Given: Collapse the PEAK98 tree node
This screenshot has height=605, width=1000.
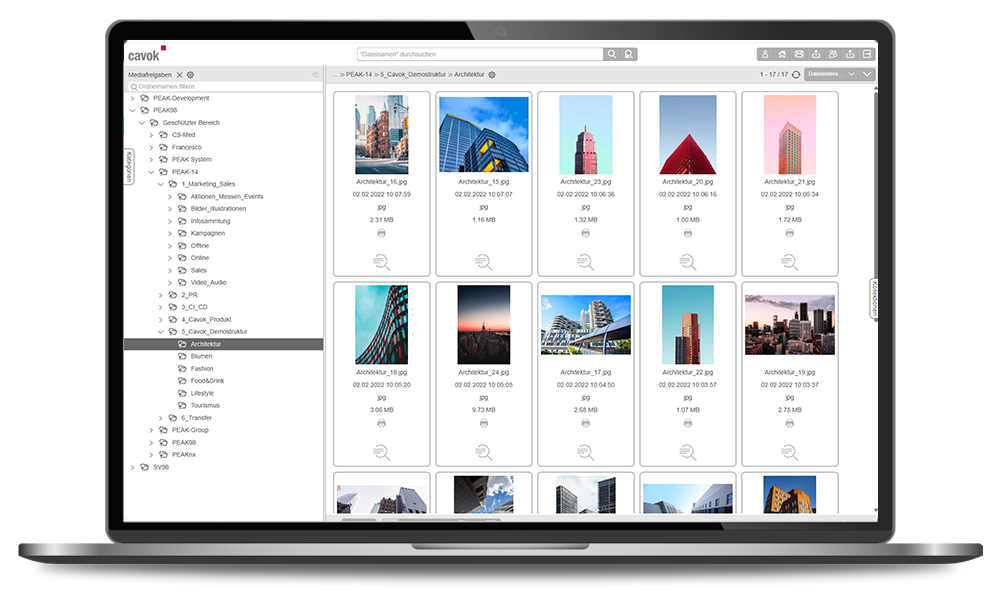Looking at the screenshot, I should (x=132, y=110).
